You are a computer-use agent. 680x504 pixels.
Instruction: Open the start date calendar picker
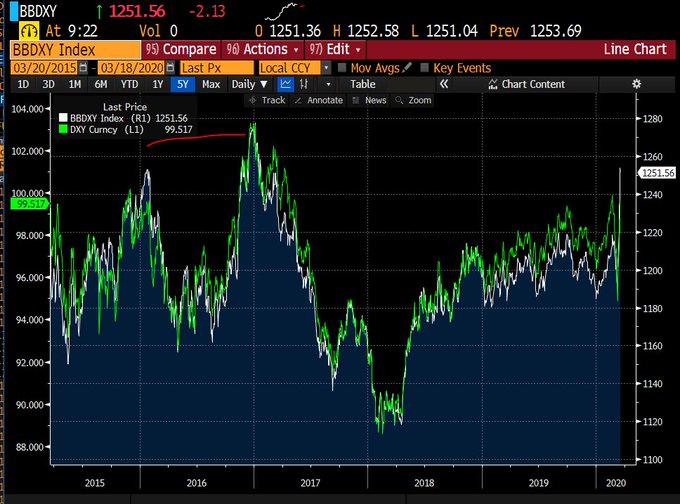click(x=83, y=68)
